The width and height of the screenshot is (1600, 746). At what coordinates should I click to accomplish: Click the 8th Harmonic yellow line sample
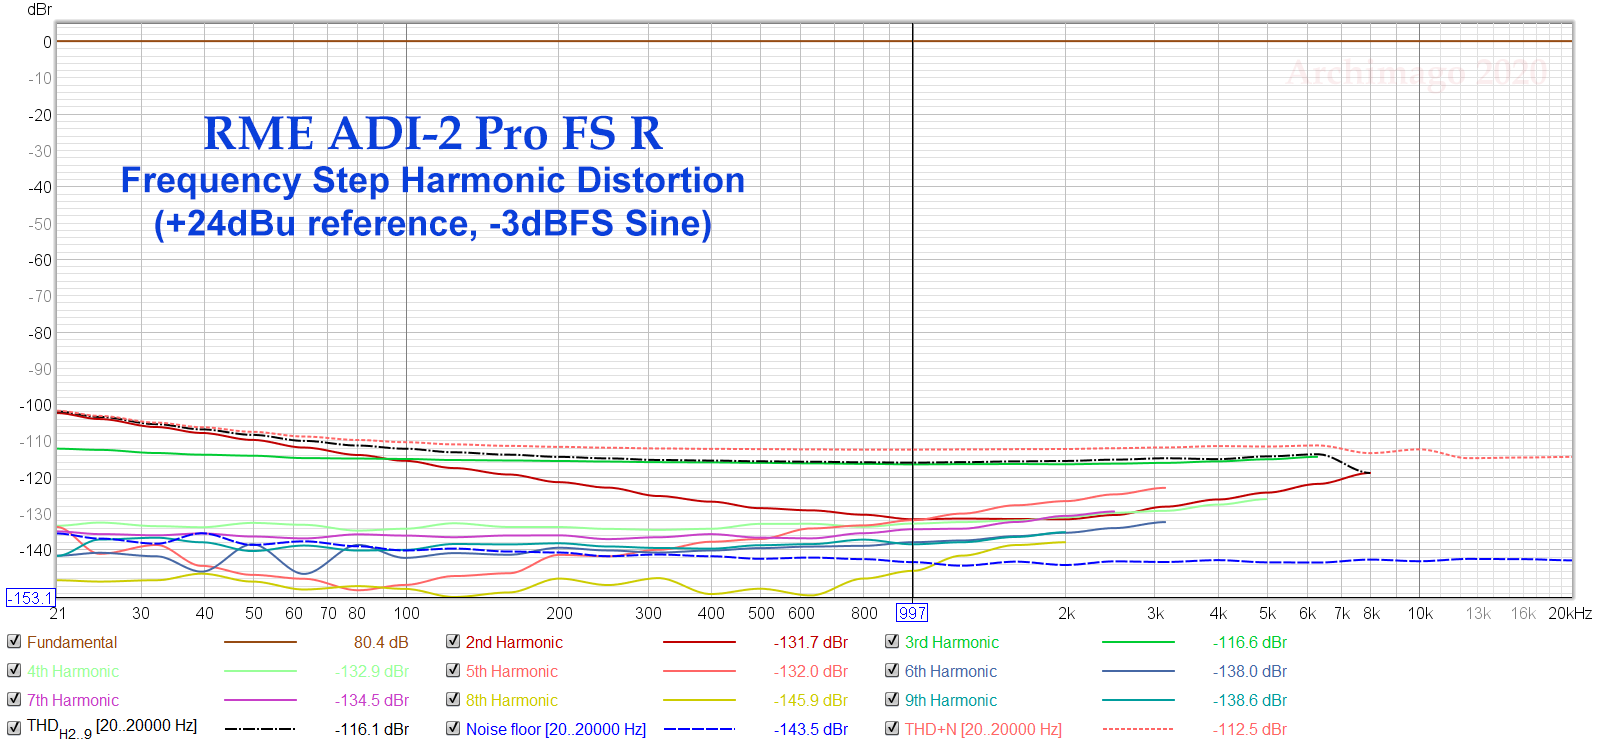[x=699, y=700]
